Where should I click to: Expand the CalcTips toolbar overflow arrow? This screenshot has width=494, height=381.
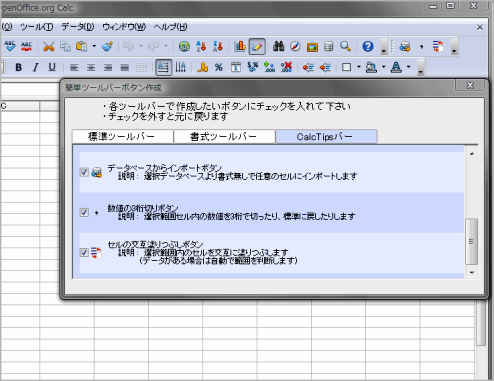pos(454,47)
